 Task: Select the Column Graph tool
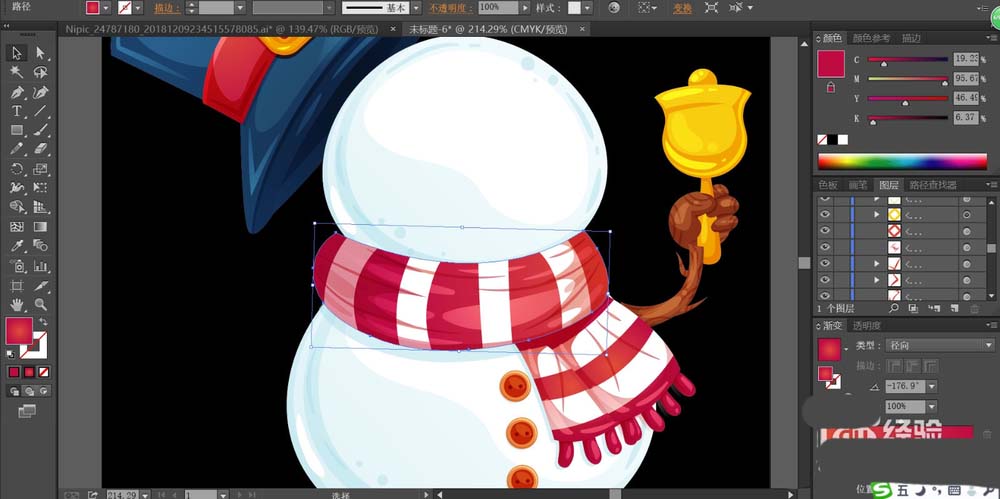[x=40, y=265]
